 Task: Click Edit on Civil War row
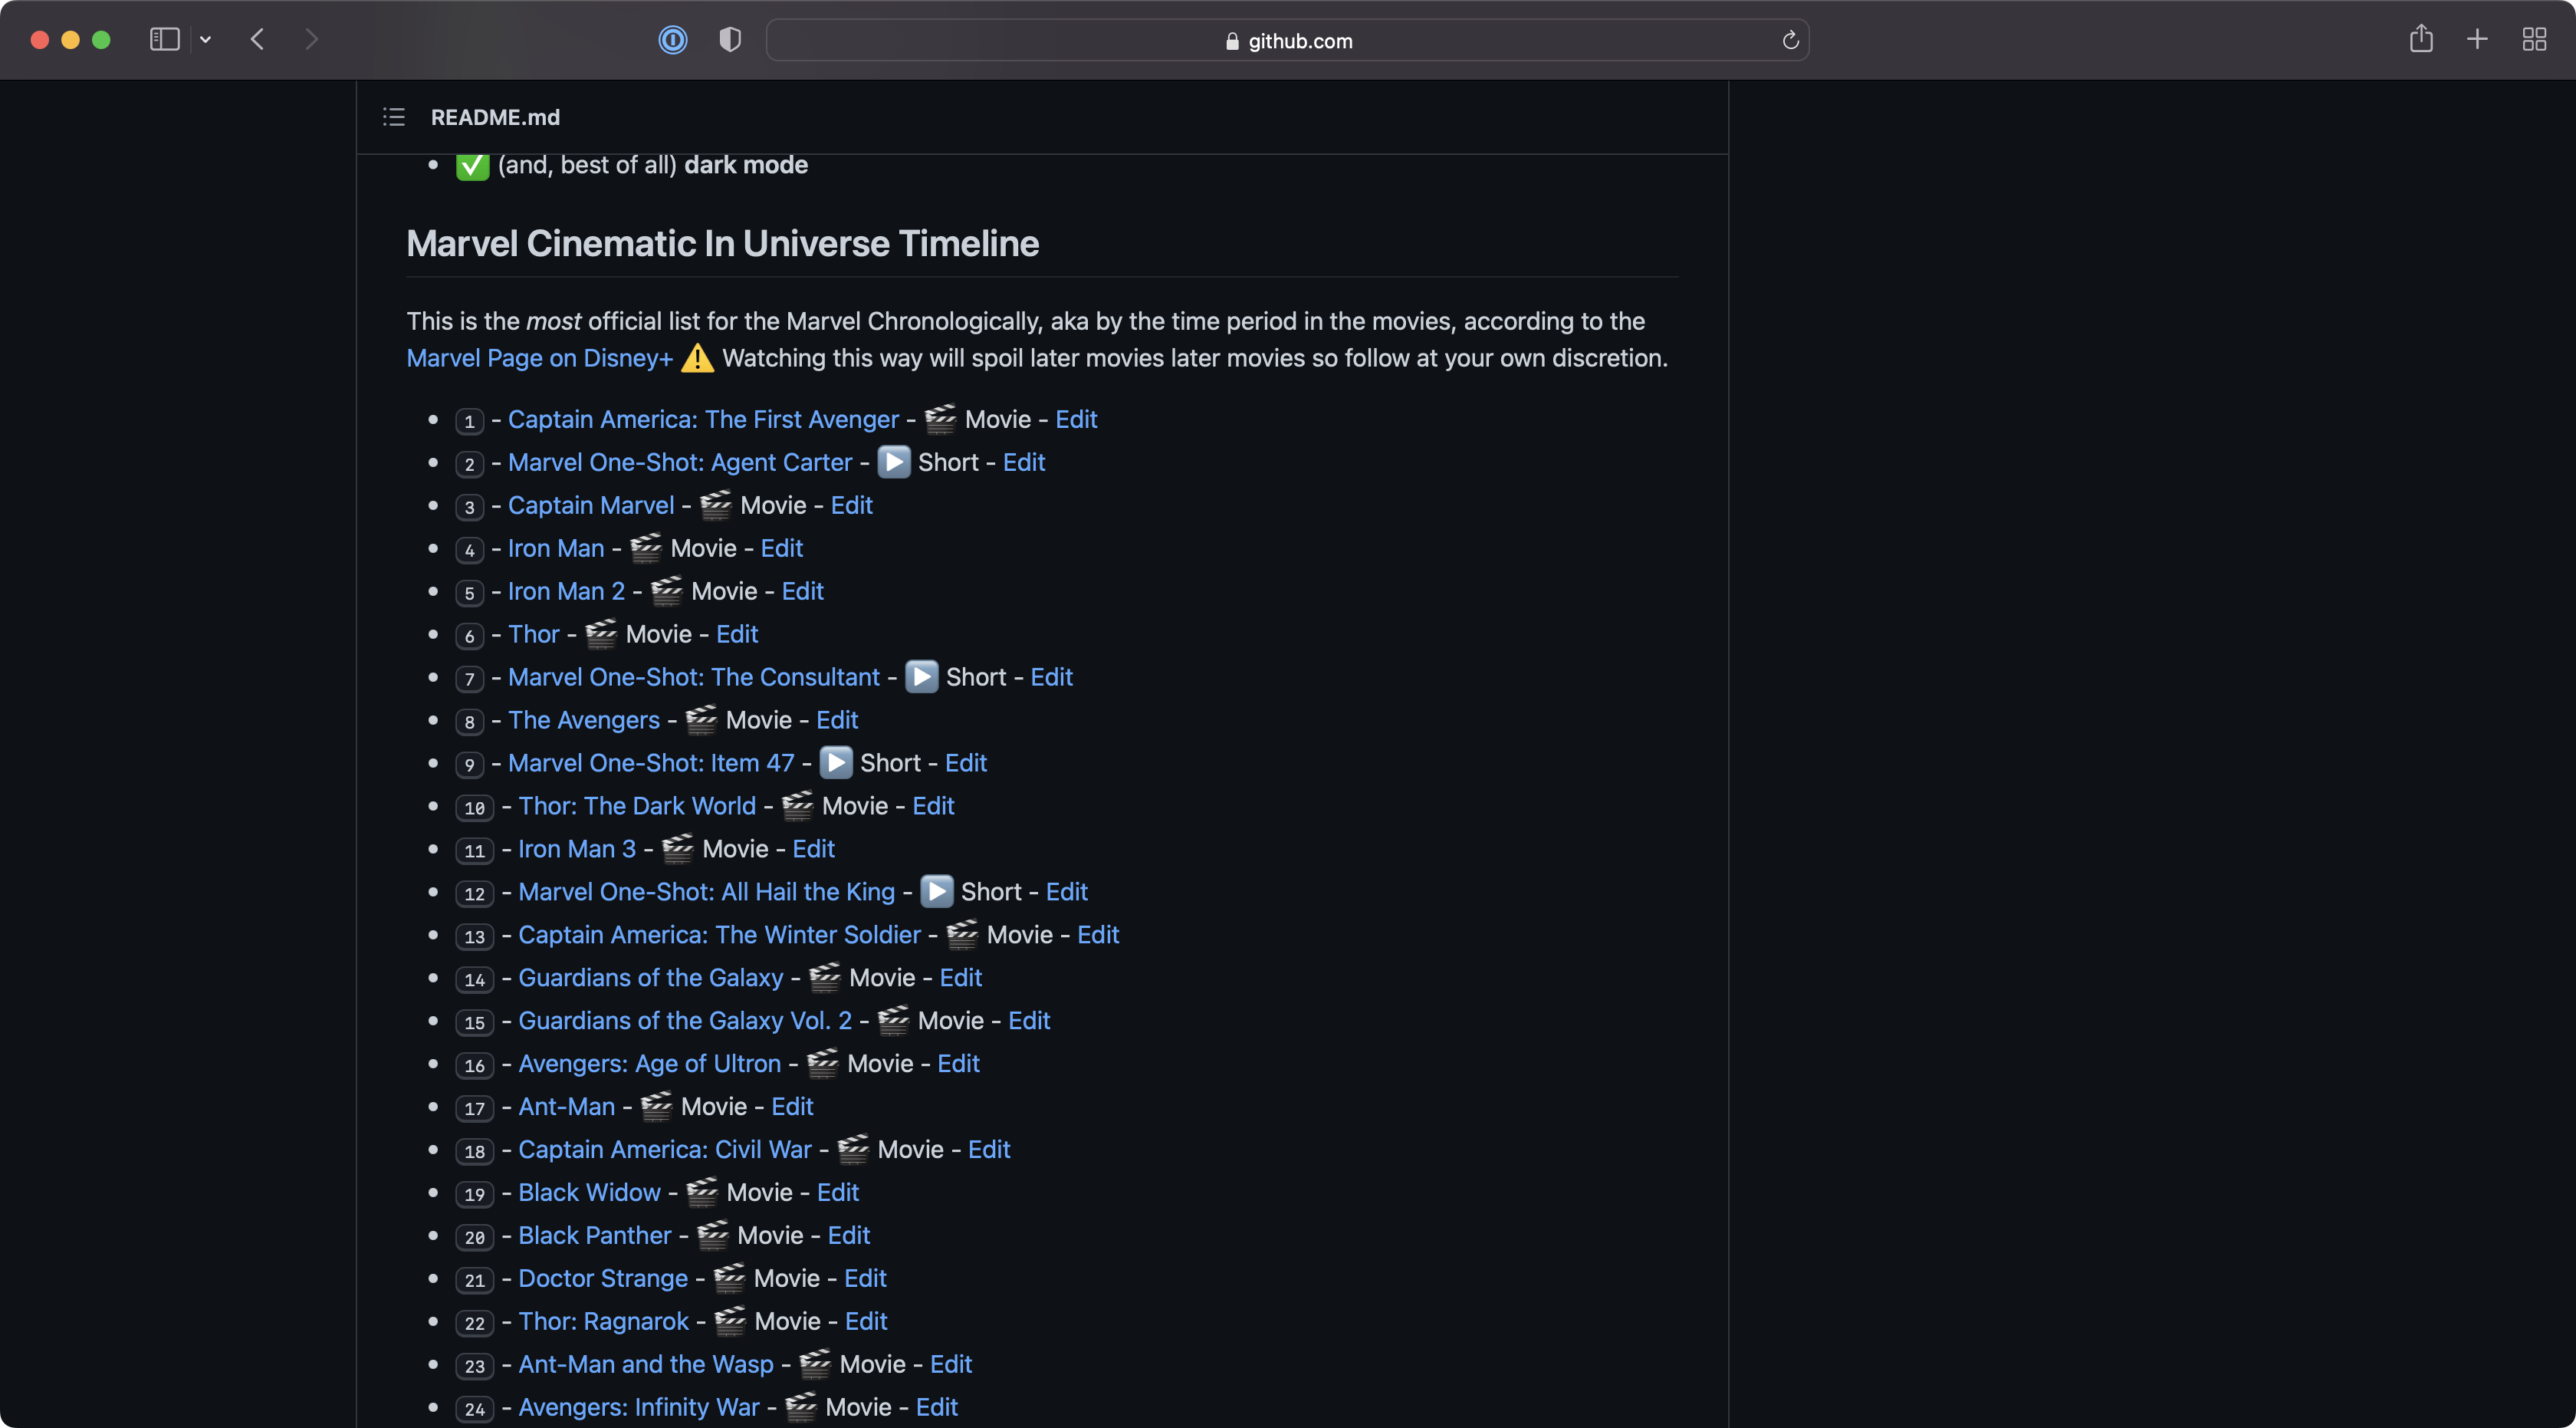[989, 1151]
